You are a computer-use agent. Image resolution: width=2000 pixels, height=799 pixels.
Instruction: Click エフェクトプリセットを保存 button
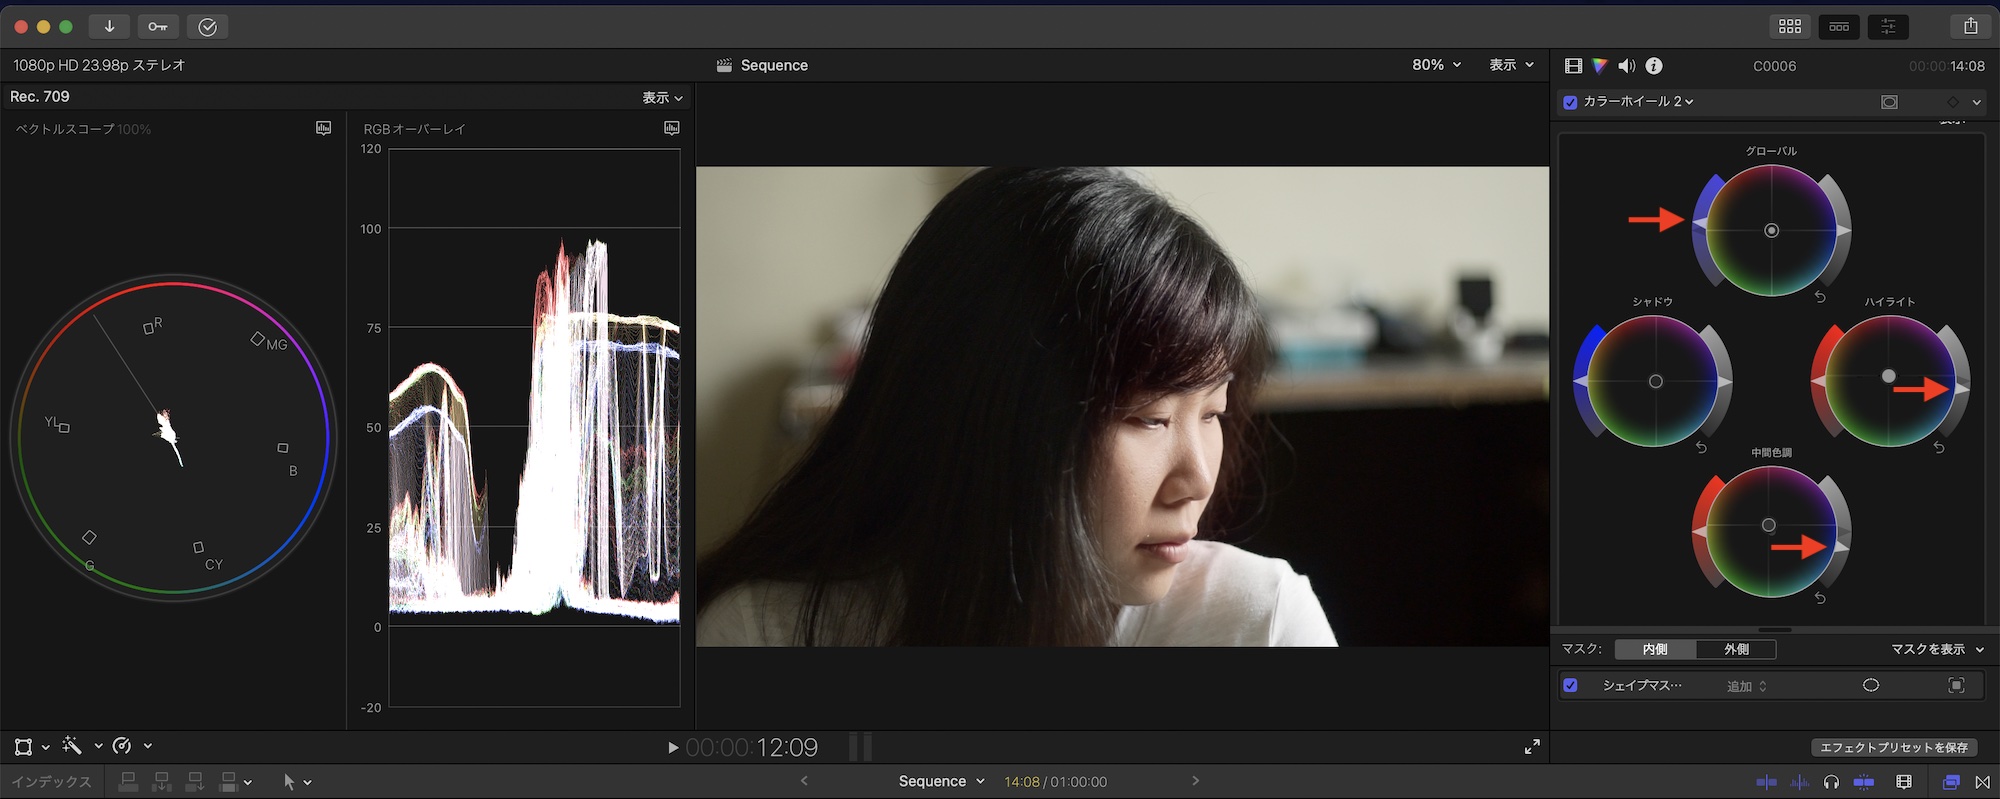tap(1893, 747)
